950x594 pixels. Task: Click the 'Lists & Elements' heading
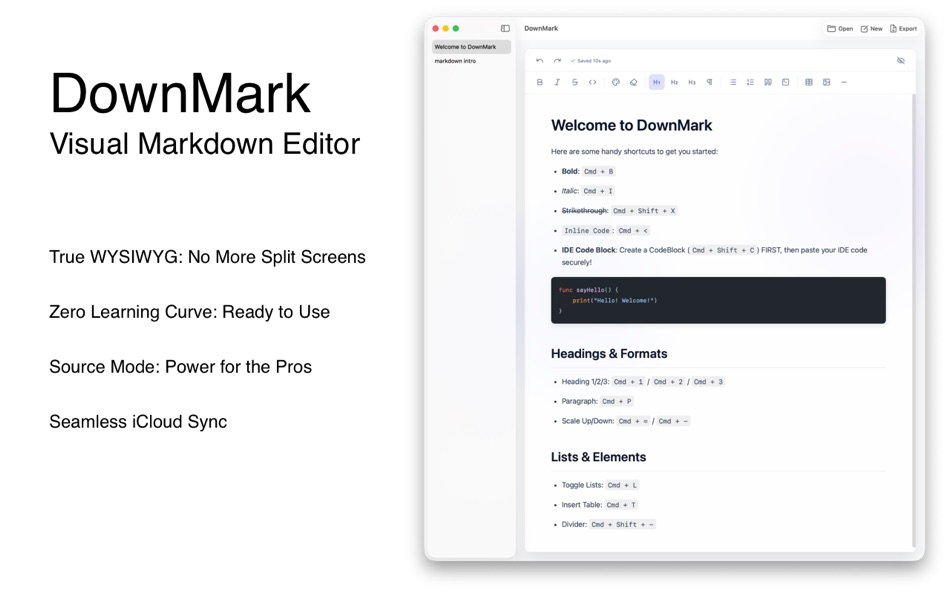(598, 457)
